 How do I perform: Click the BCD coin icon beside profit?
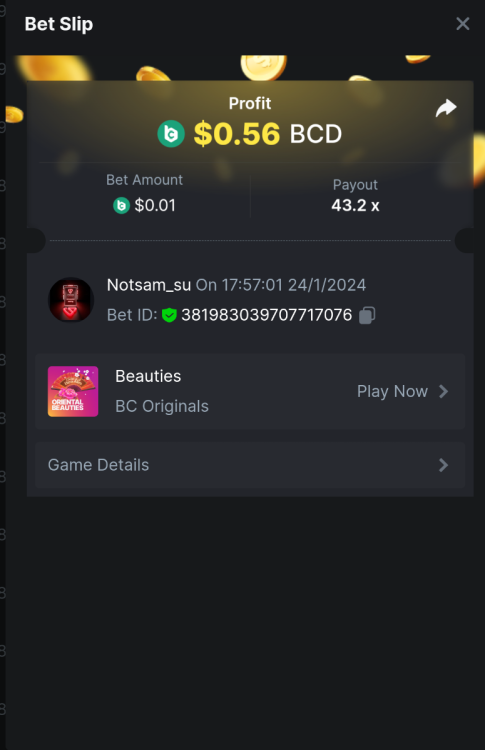(171, 133)
